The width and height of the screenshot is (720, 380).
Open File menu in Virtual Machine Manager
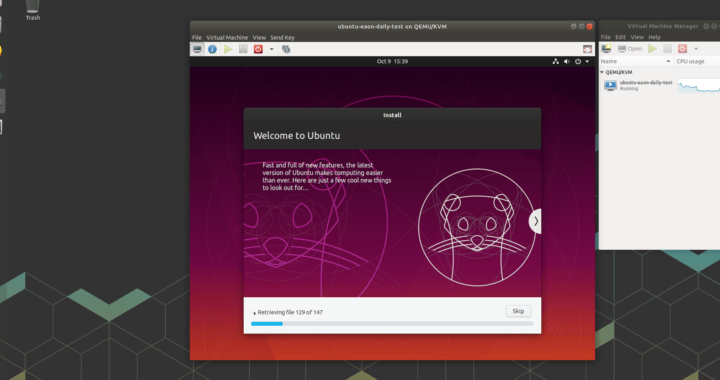click(x=606, y=37)
